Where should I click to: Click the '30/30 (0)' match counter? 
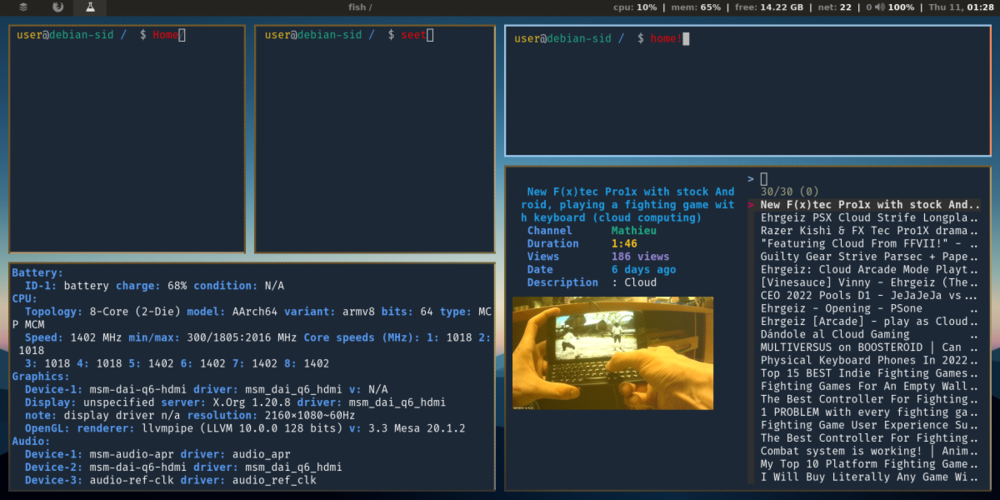tap(790, 191)
